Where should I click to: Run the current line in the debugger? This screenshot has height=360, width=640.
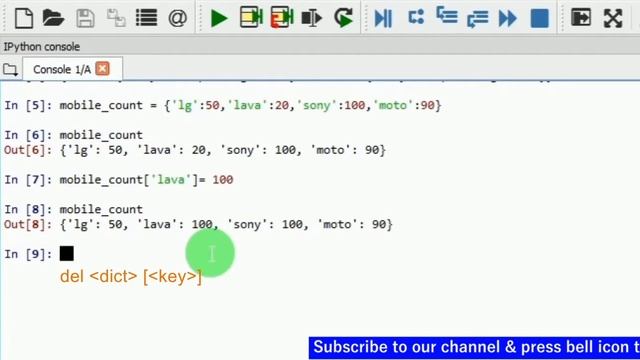(416, 18)
